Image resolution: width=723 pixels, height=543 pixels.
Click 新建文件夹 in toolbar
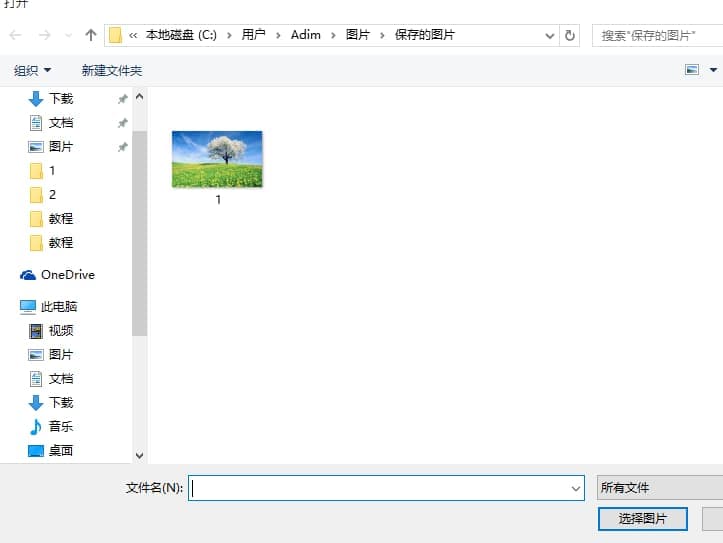[x=112, y=70]
